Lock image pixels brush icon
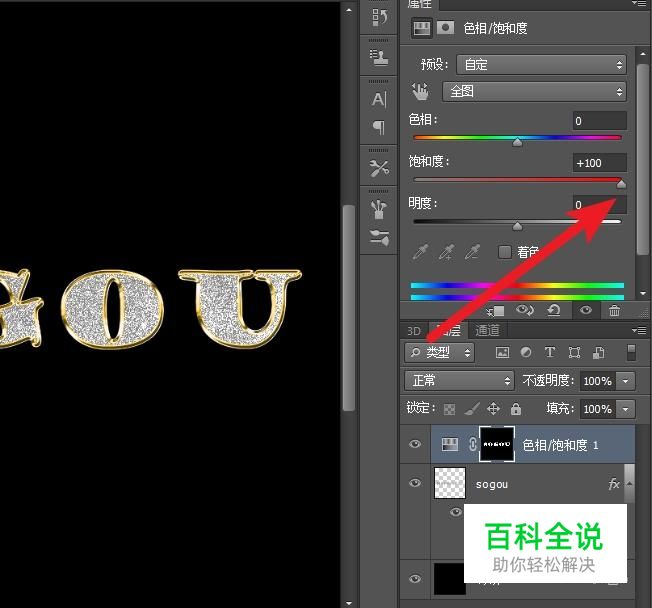Viewport: 652px width, 608px height. [x=472, y=409]
